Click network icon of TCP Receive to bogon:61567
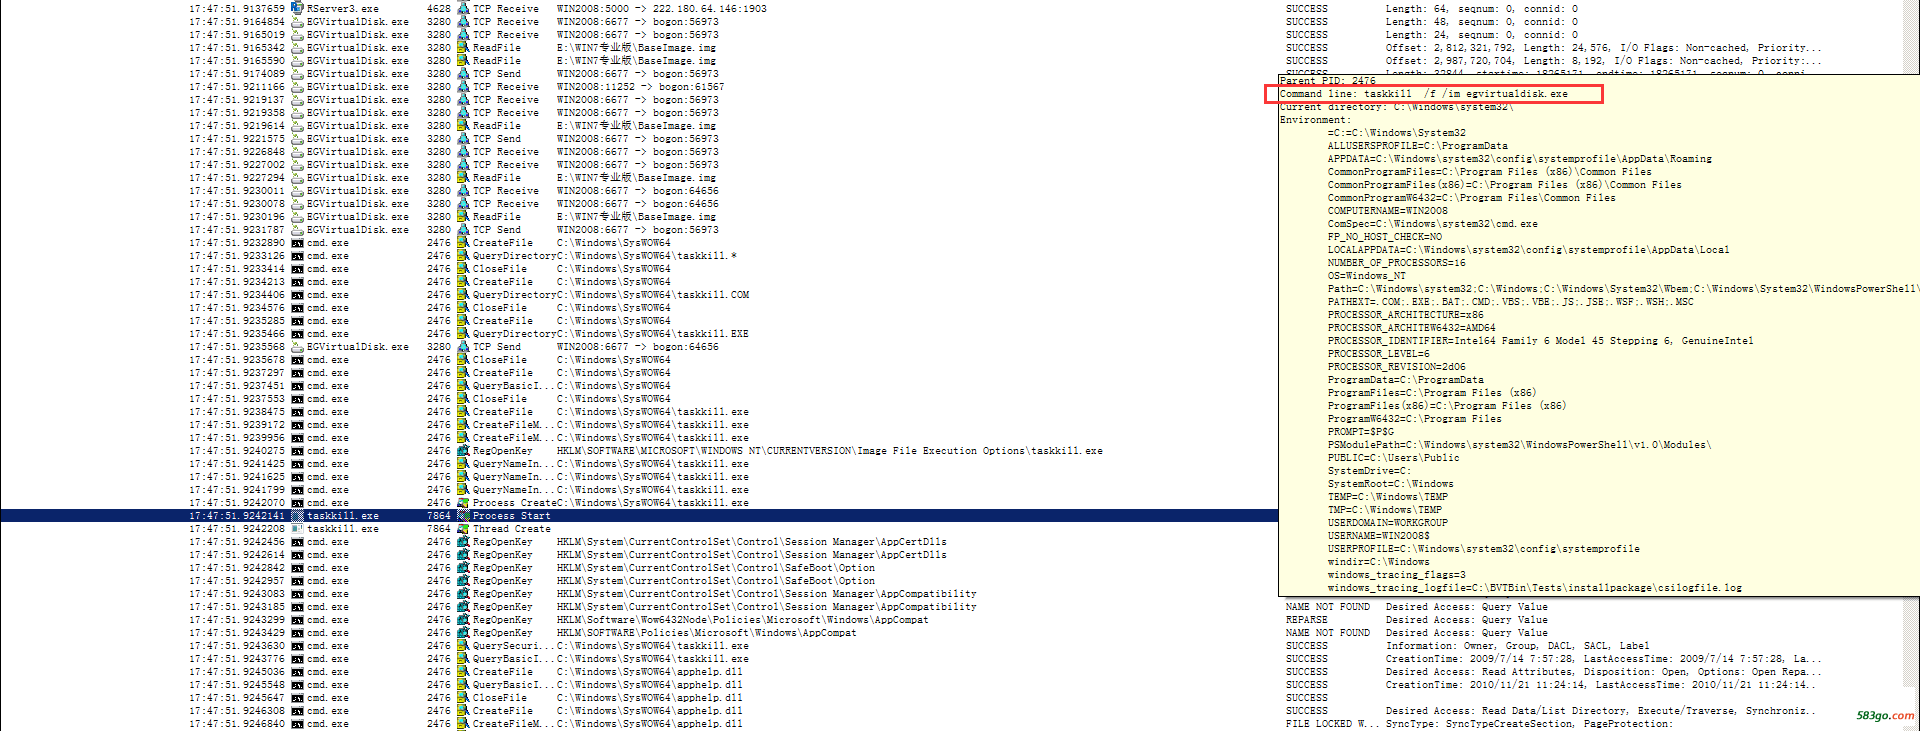This screenshot has width=1920, height=731. [463, 87]
